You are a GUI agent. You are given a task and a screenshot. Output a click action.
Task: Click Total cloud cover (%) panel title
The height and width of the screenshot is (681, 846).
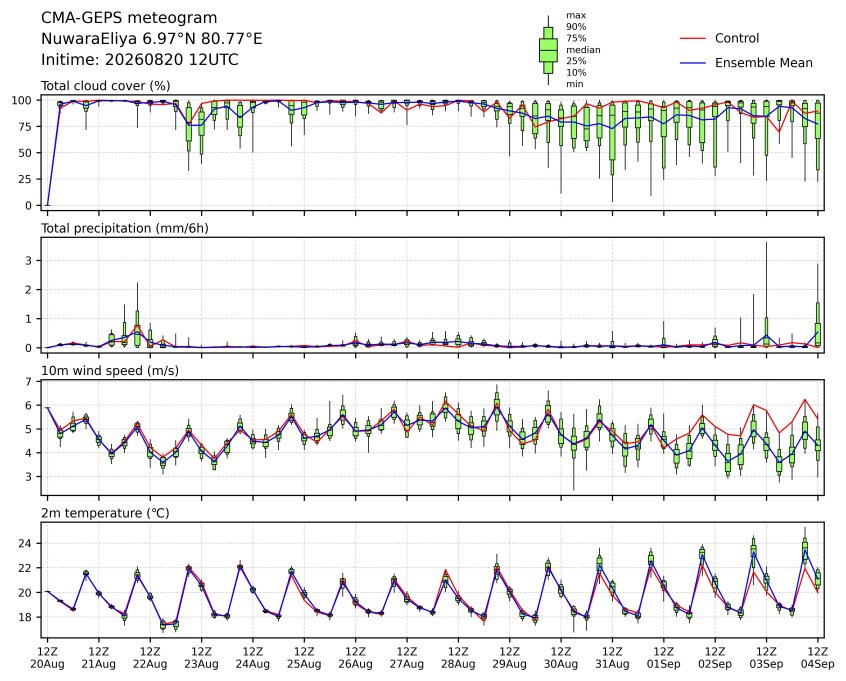tap(106, 86)
